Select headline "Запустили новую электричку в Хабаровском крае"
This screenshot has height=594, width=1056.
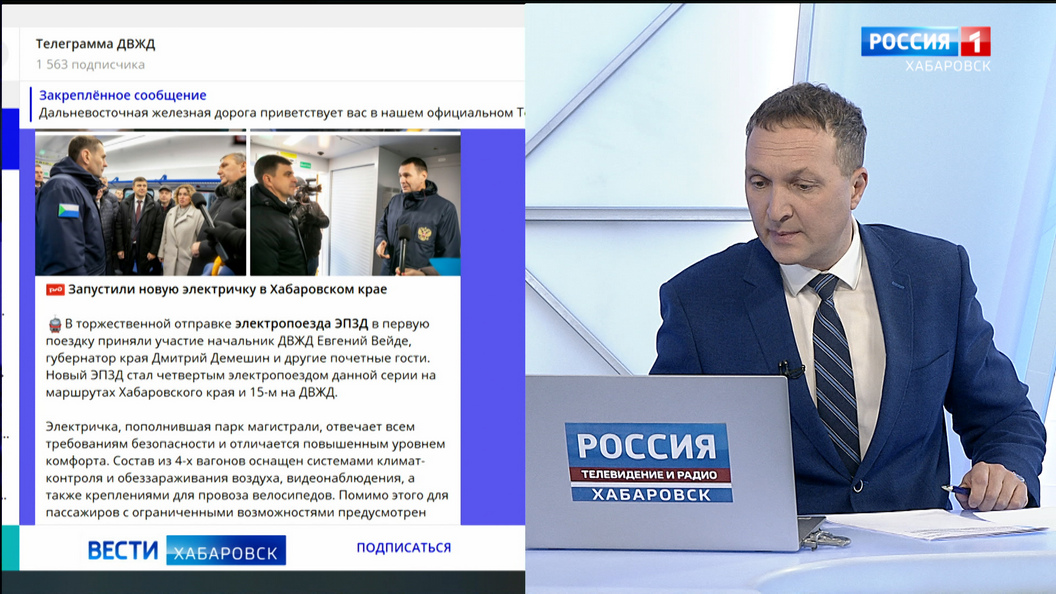tap(228, 289)
